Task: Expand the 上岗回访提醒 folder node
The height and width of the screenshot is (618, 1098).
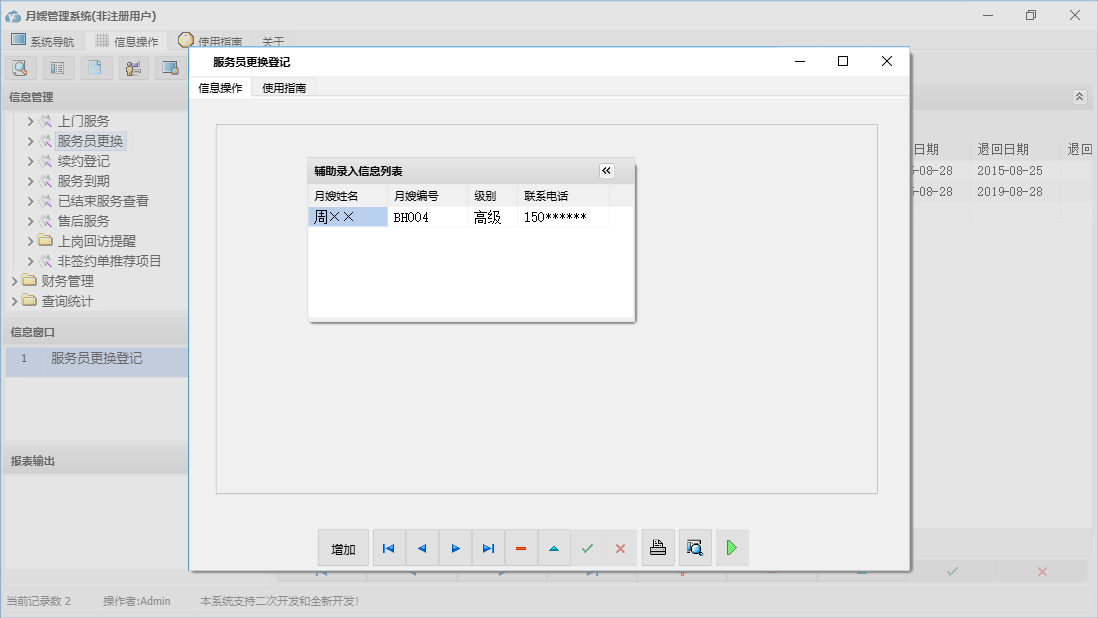Action: [x=30, y=241]
